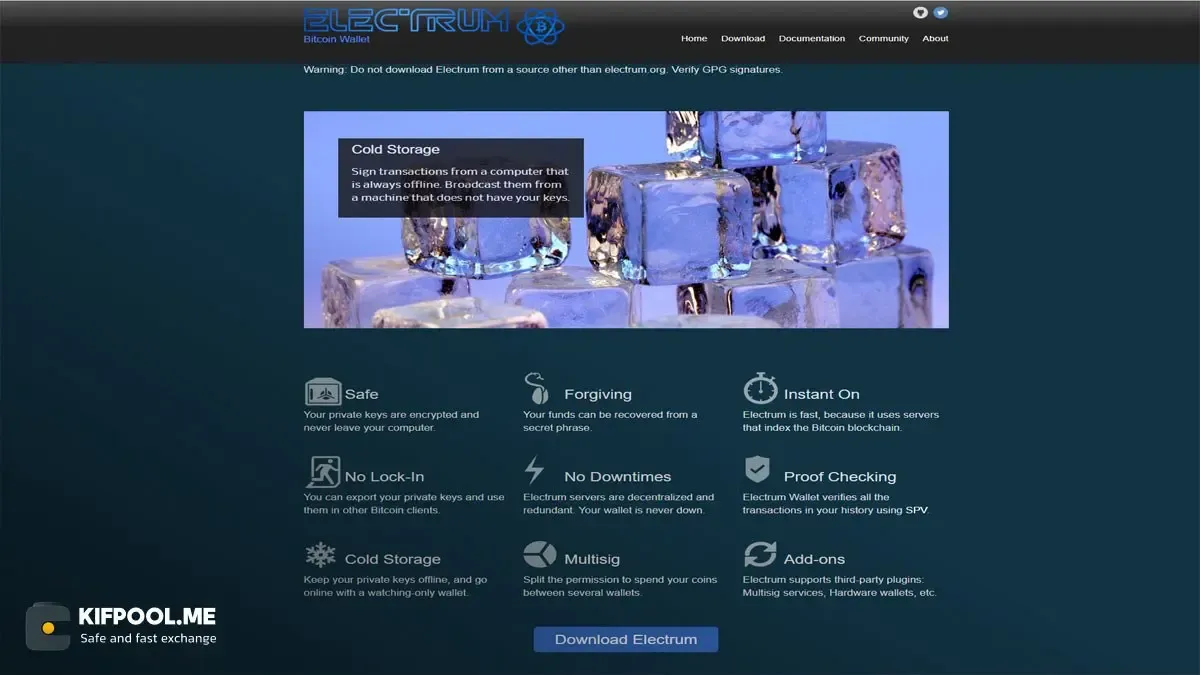Click the Multisig pie chart icon
This screenshot has height=675, width=1200.
coord(540,554)
